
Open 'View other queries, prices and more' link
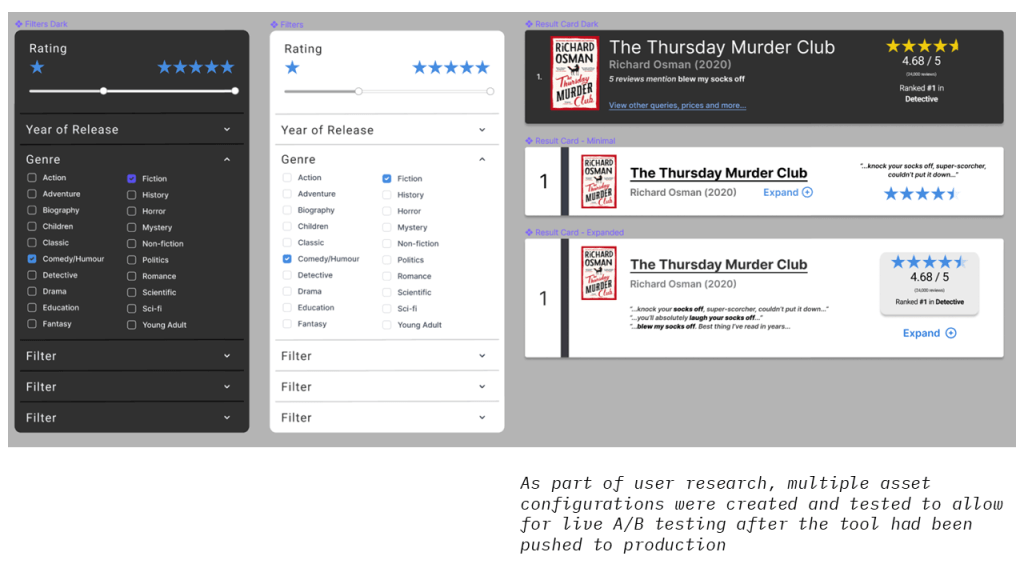pyautogui.click(x=677, y=105)
